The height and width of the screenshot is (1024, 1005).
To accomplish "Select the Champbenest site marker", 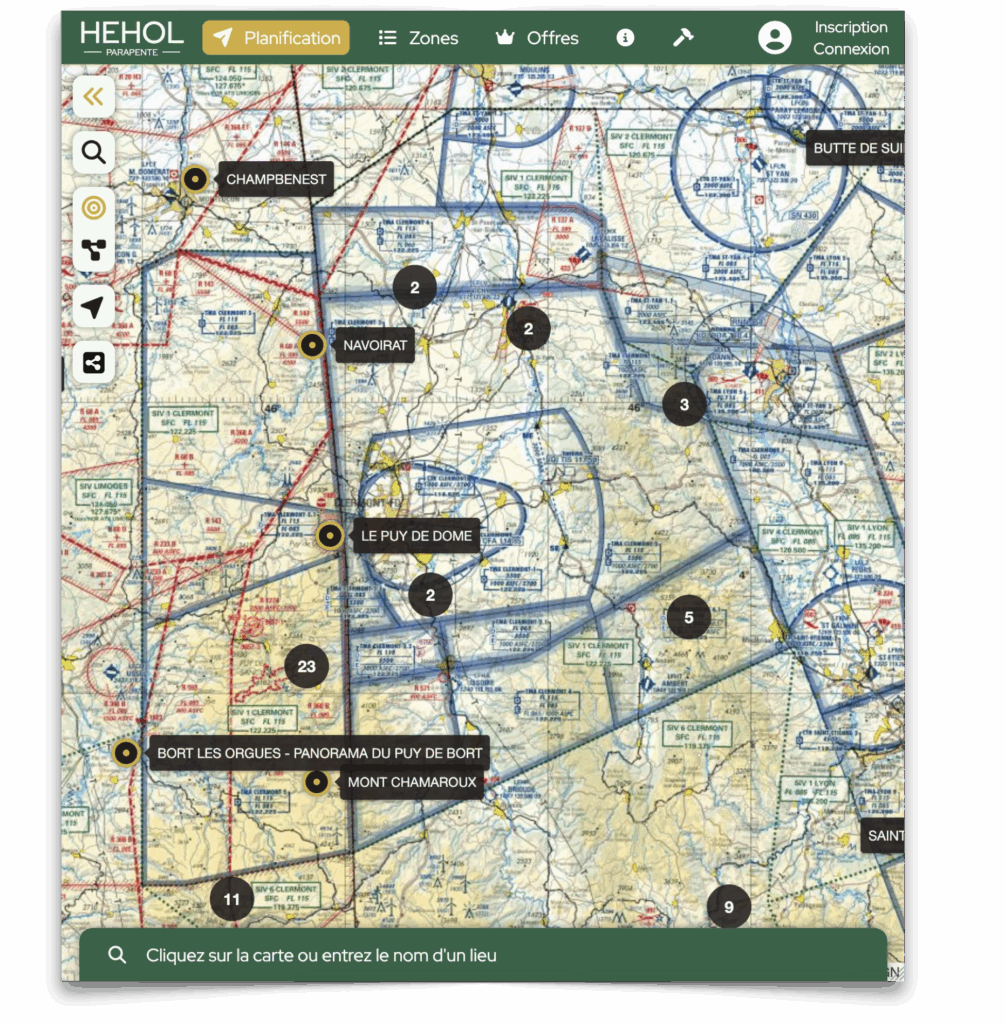I will click(196, 180).
